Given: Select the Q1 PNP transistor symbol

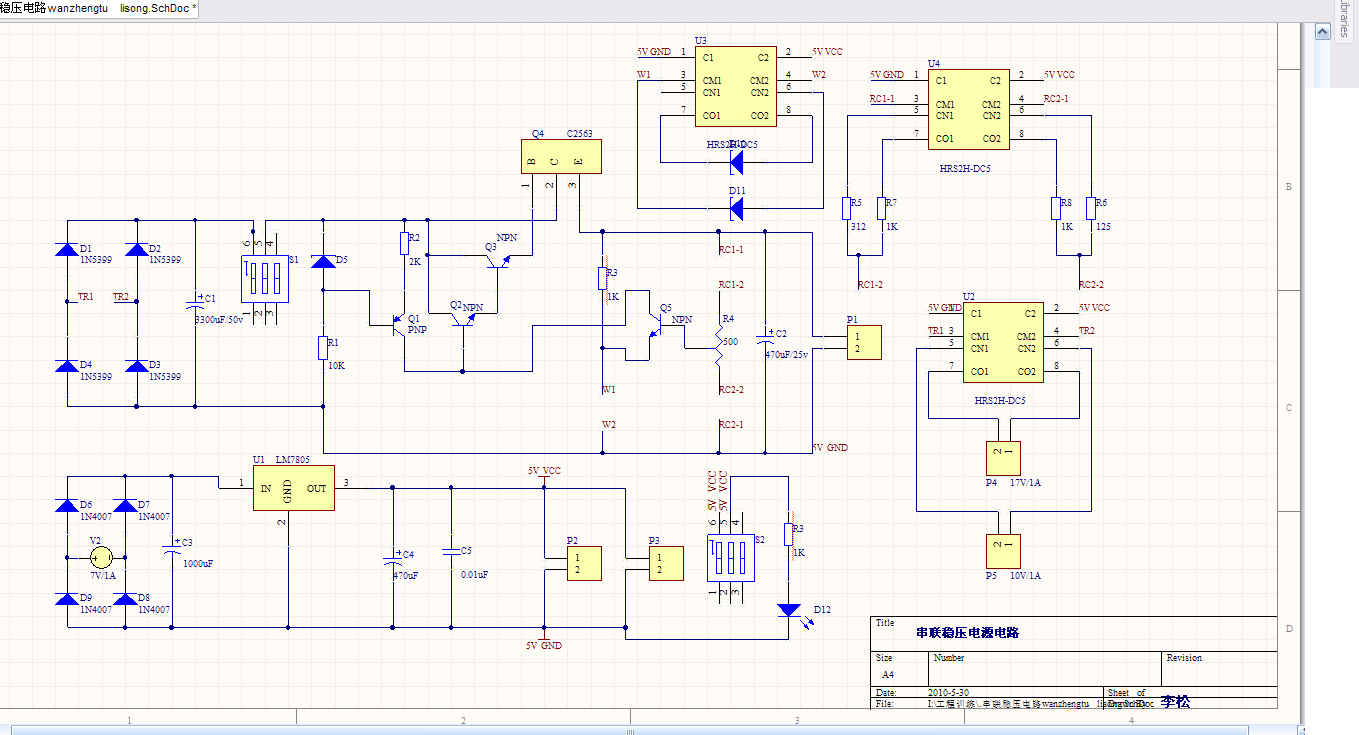Looking at the screenshot, I should (402, 323).
